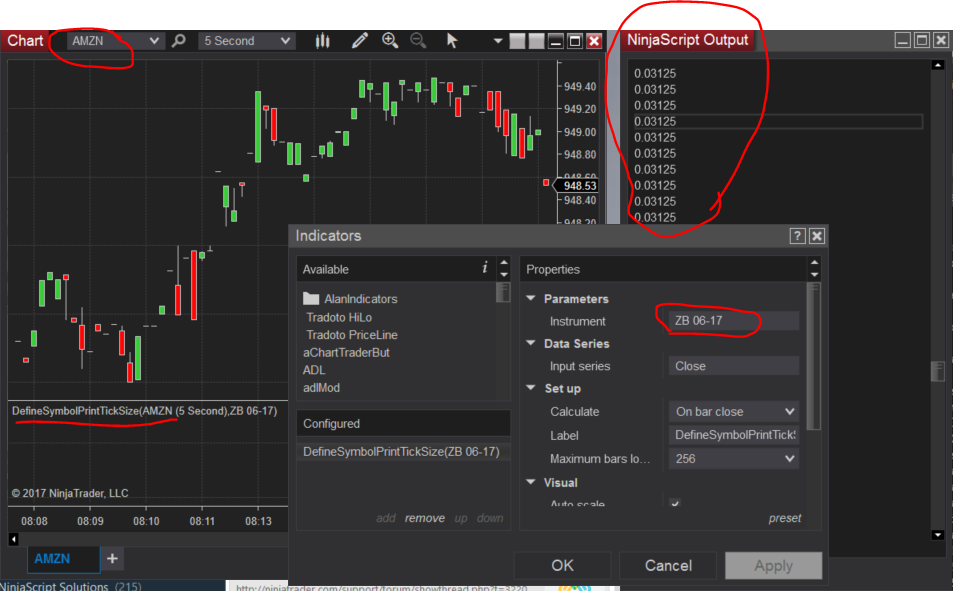Click the first gray square icon in Chart toolbar
This screenshot has width=953, height=591.
(517, 41)
